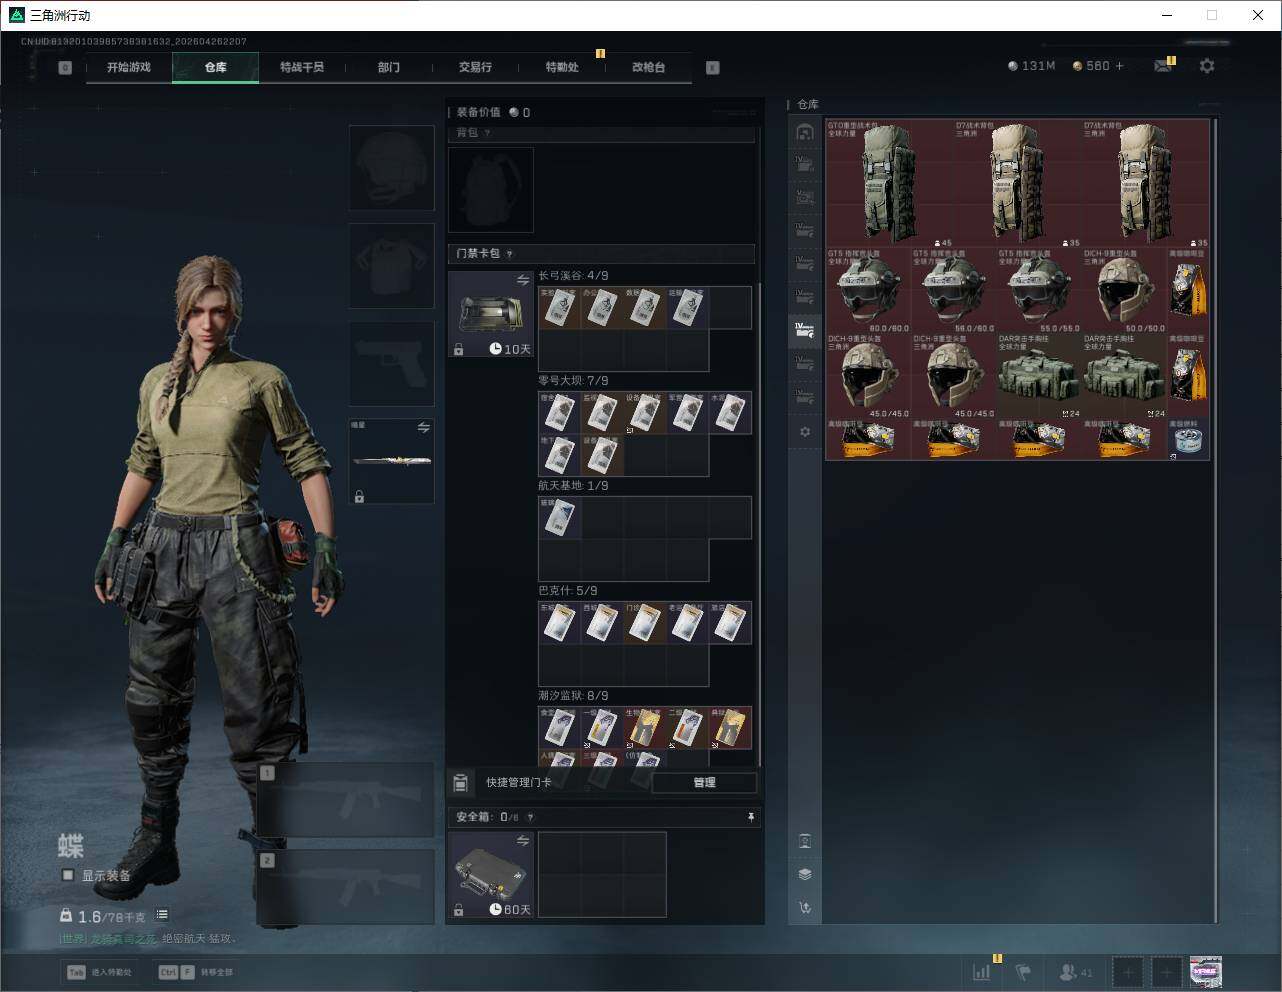This screenshot has height=992, width=1282.
Task: Open the player avatar in bottom corner
Action: point(1205,971)
